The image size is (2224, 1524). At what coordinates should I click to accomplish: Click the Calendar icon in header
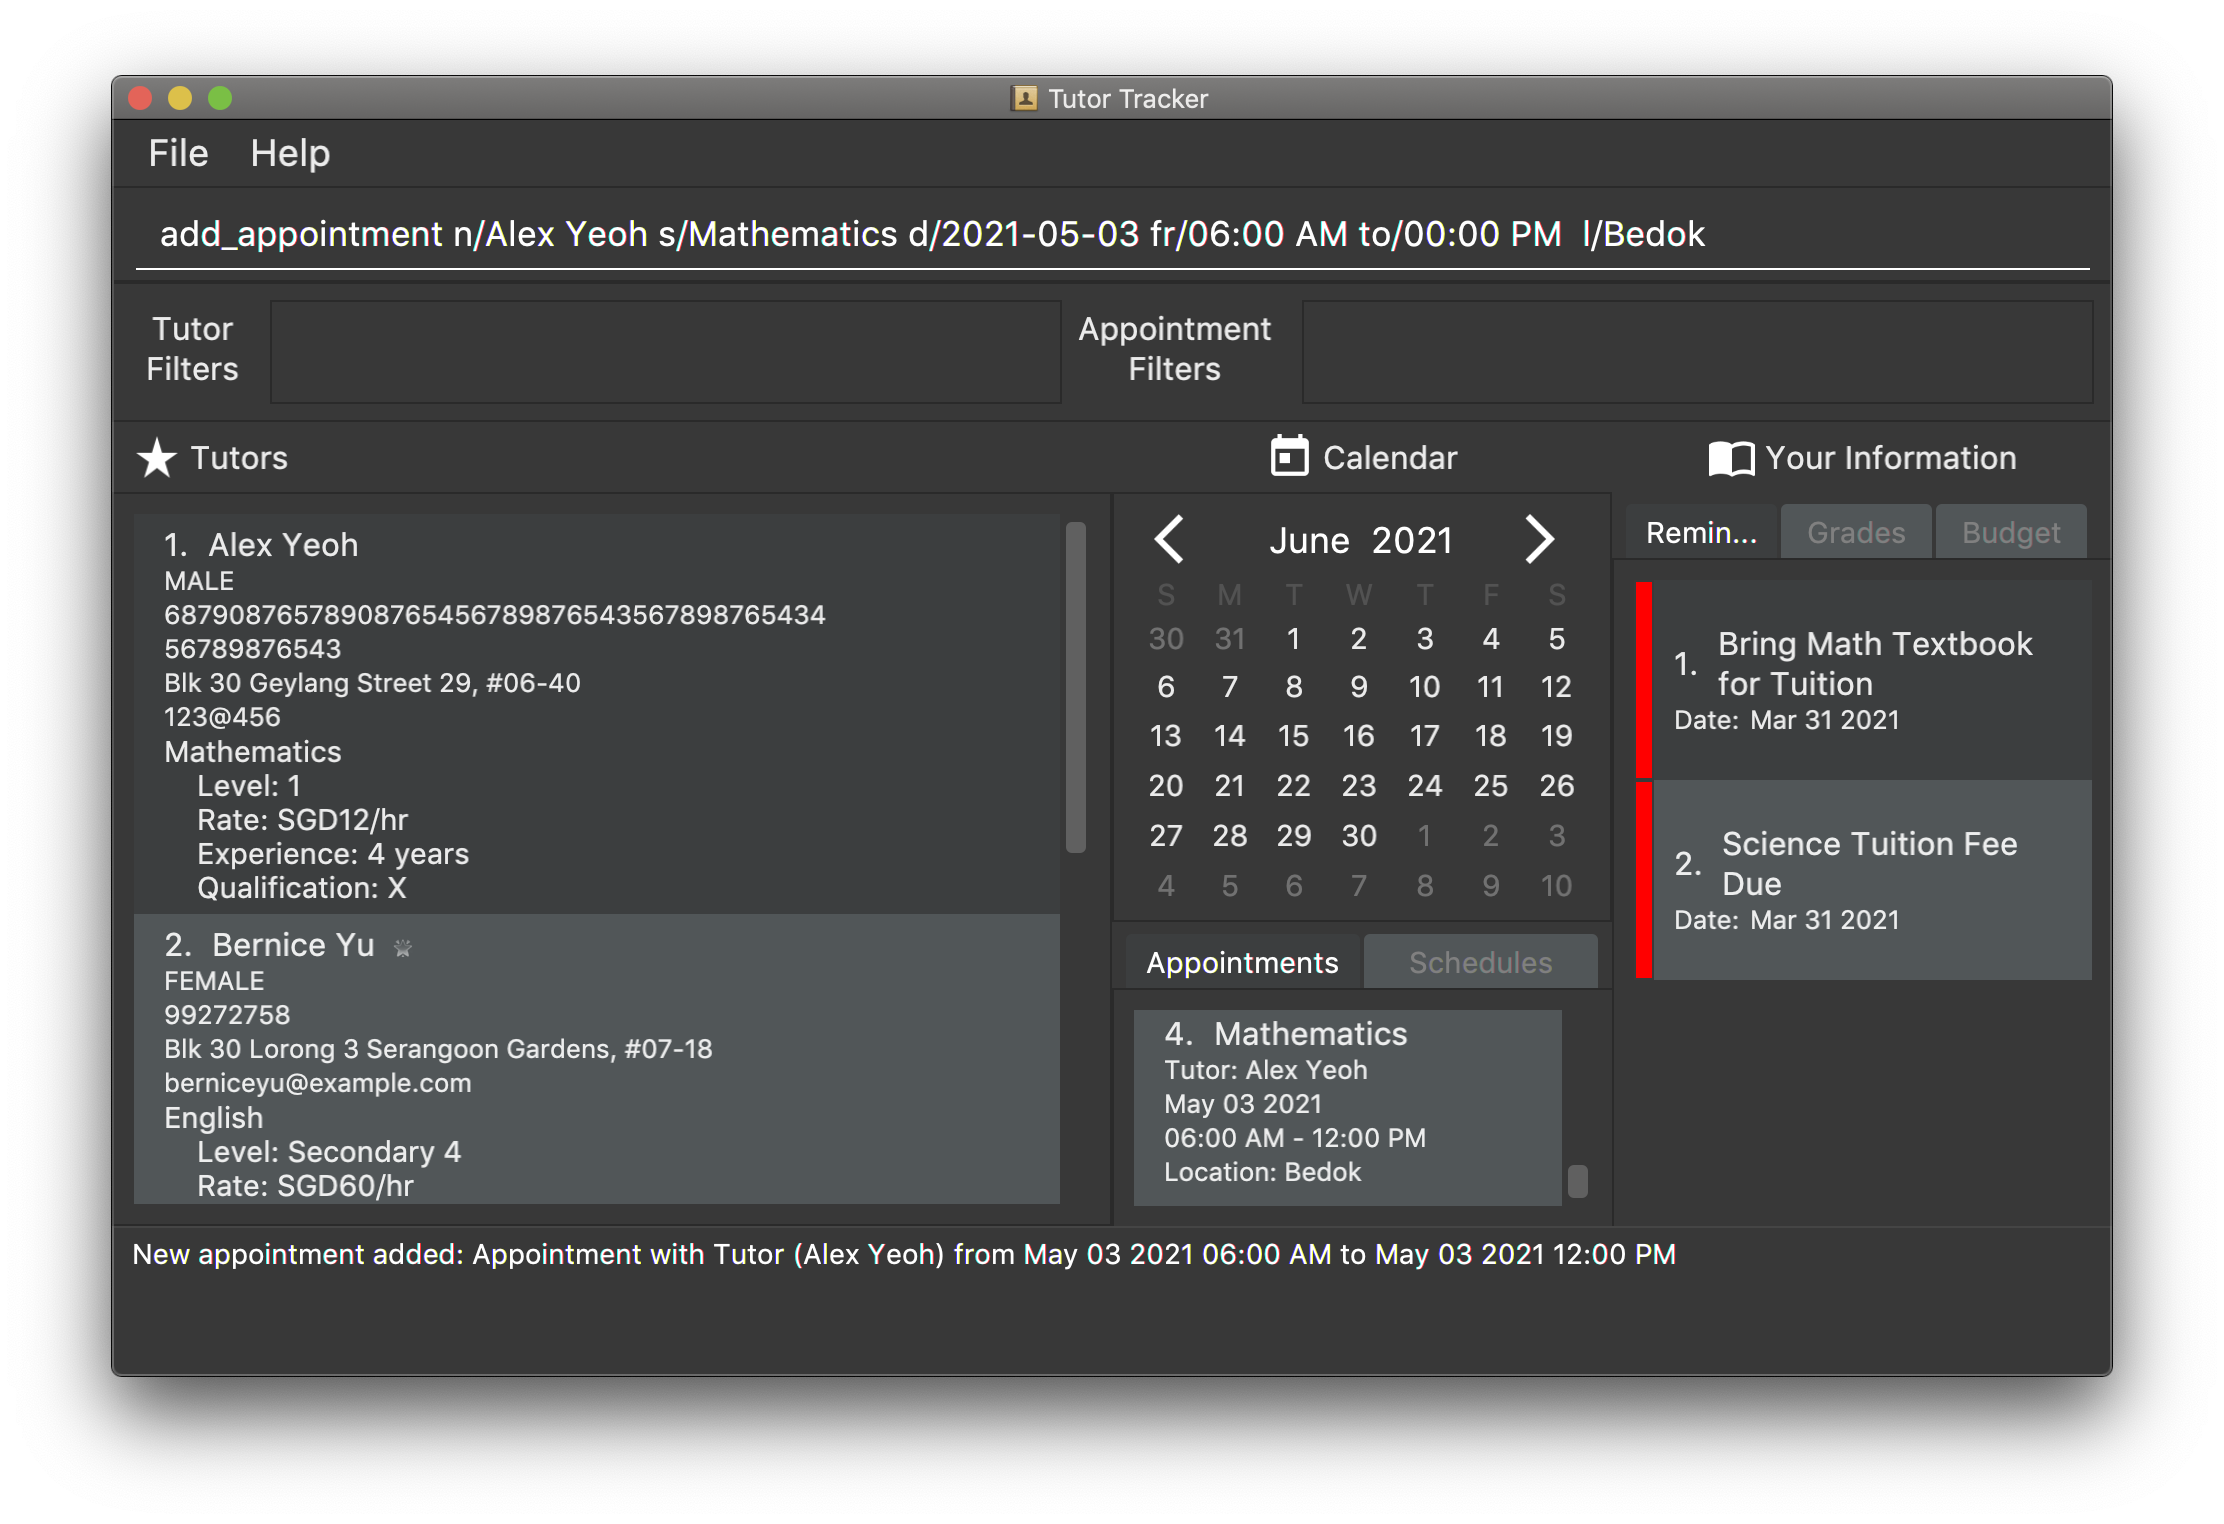click(x=1289, y=456)
